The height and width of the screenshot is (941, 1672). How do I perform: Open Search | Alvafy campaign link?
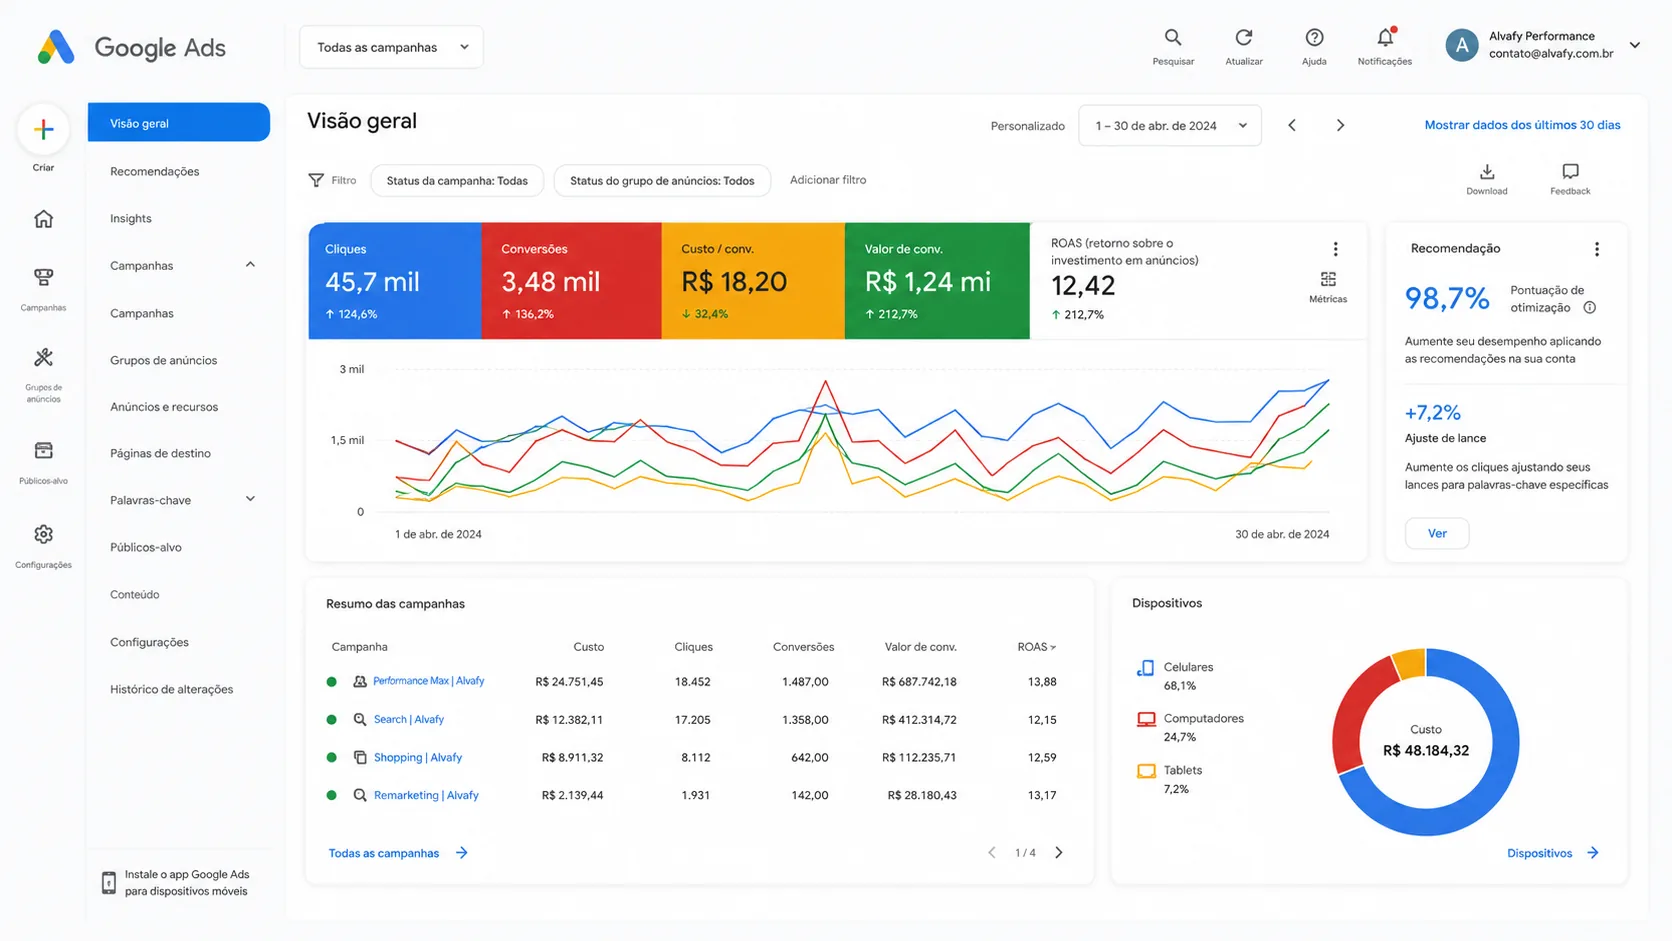click(x=409, y=719)
